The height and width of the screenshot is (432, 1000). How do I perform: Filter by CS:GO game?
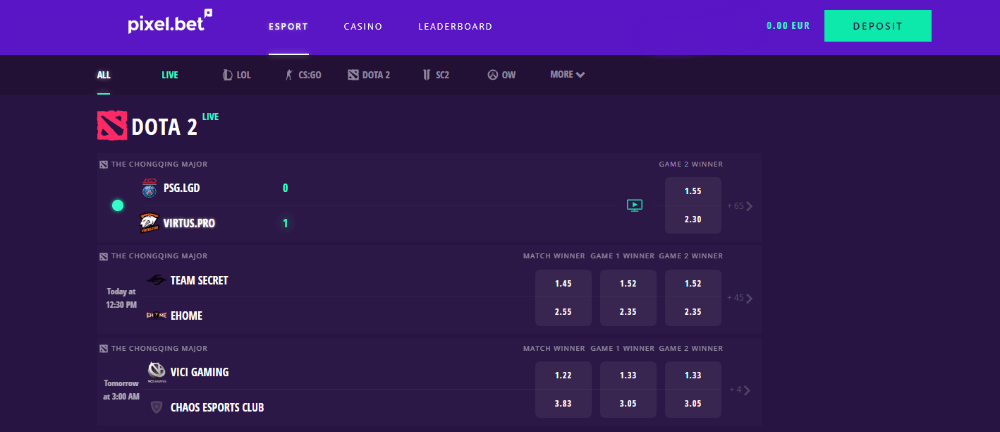302,75
